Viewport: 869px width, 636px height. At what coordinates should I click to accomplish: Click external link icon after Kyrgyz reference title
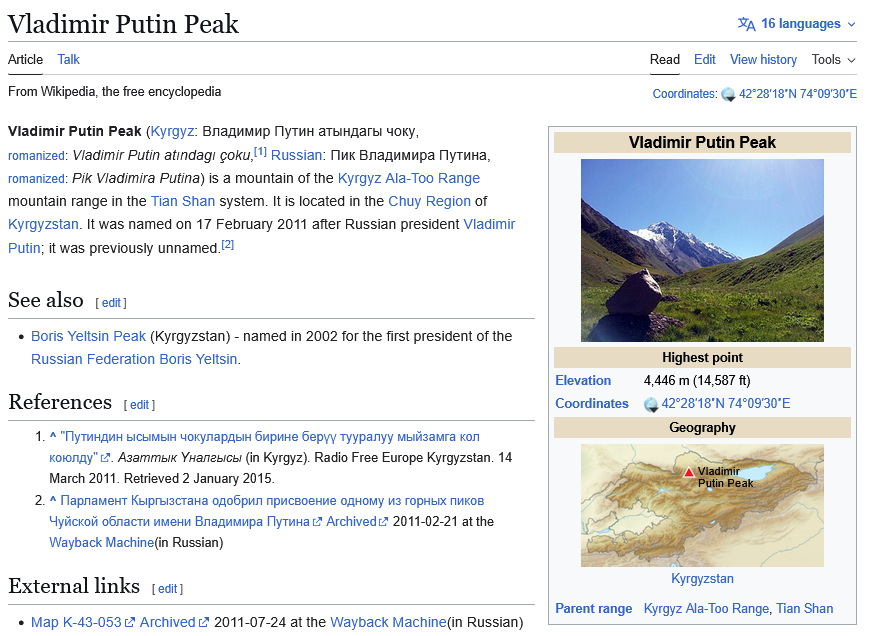105,458
